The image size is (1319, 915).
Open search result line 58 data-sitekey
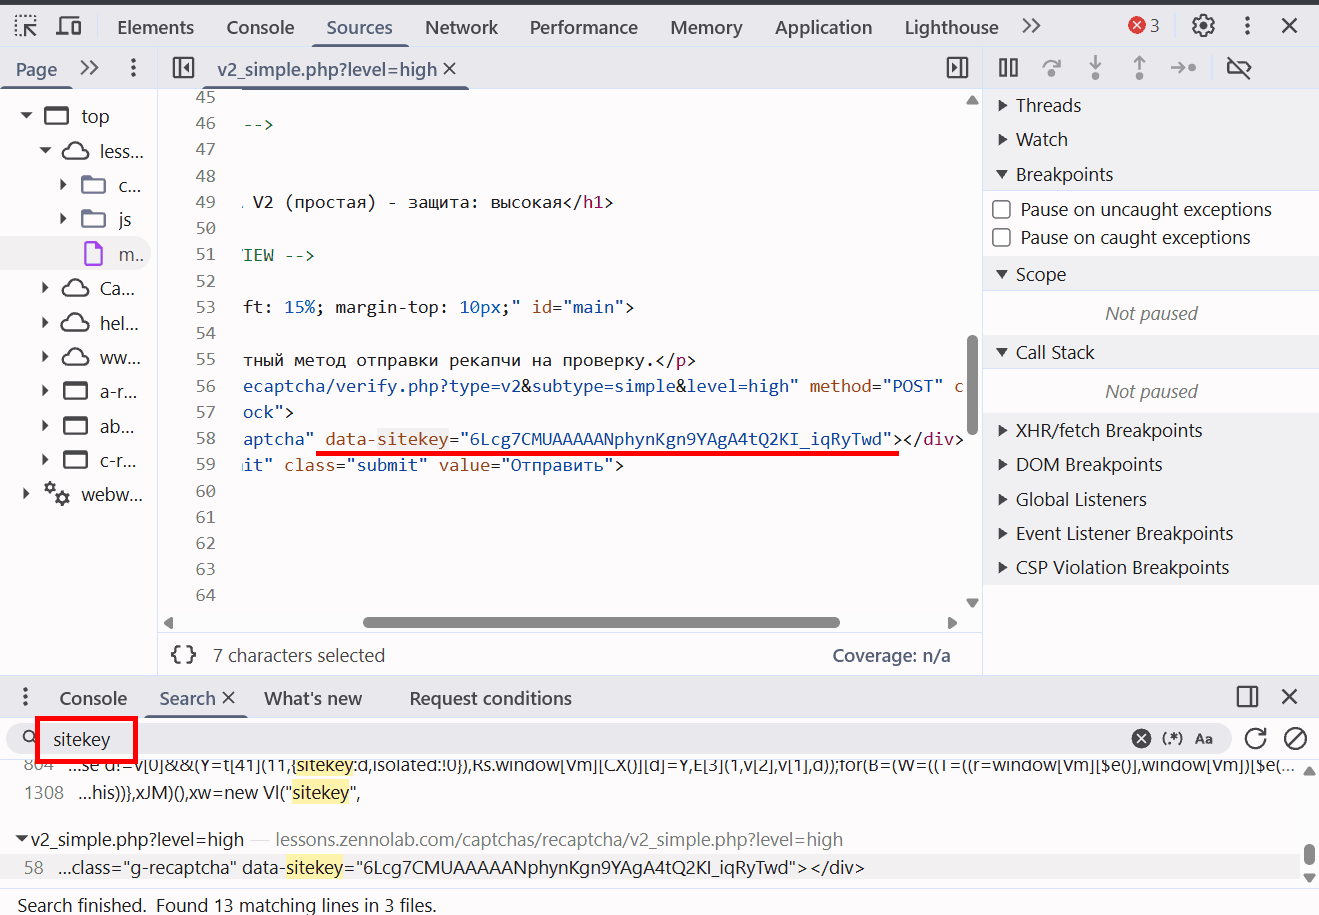pos(650,867)
